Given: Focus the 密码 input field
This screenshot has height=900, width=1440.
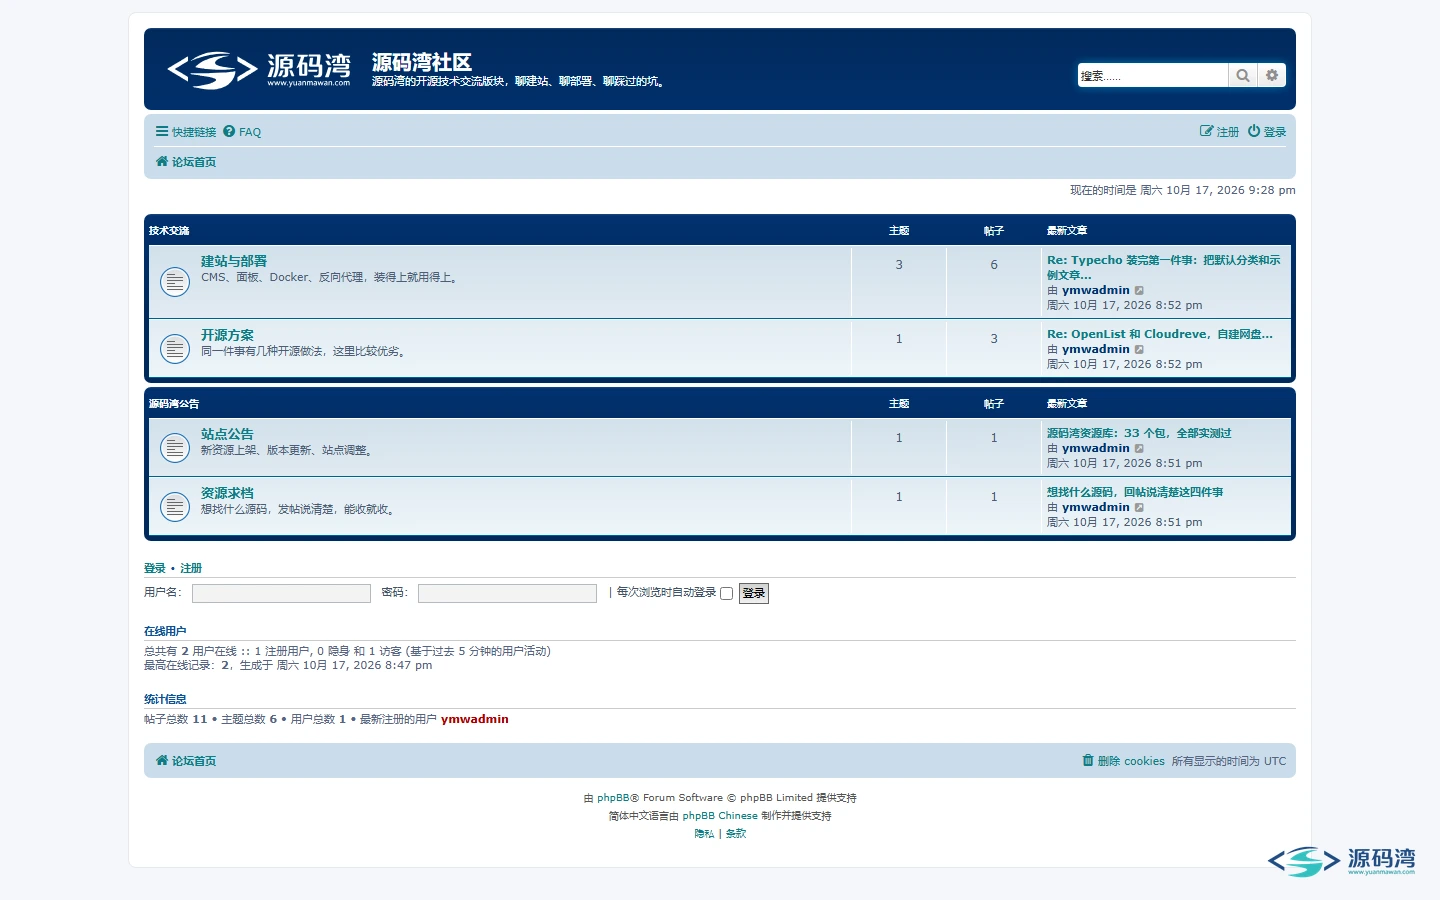Looking at the screenshot, I should pos(507,593).
